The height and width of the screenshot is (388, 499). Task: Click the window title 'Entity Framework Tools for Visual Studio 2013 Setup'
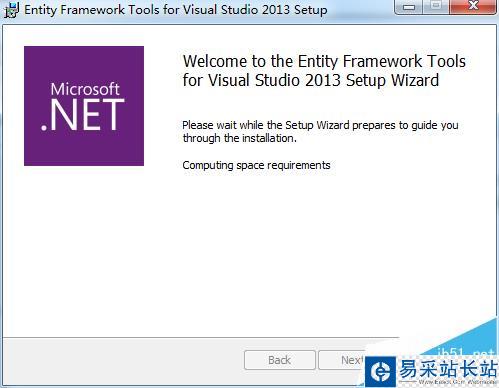click(176, 10)
